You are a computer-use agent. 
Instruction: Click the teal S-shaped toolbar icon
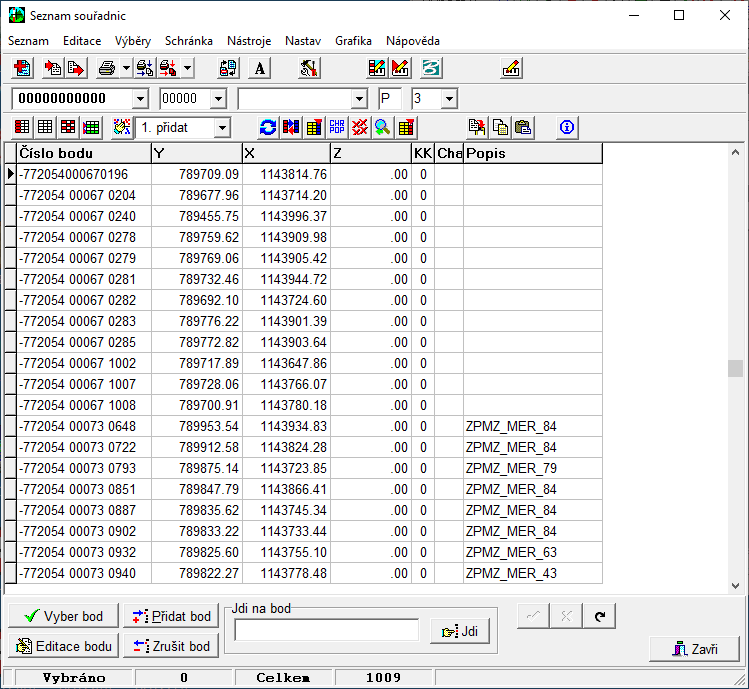[432, 68]
